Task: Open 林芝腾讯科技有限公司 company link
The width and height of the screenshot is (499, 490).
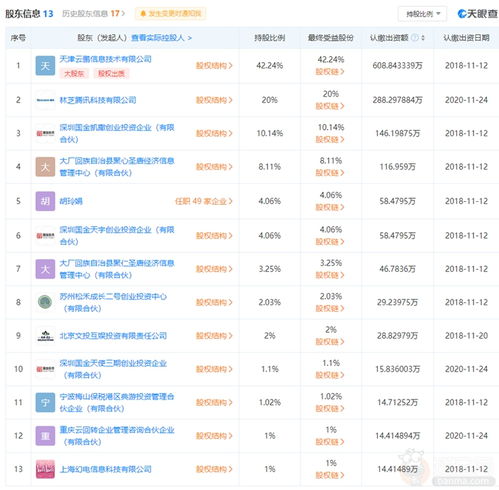Action: point(98,100)
